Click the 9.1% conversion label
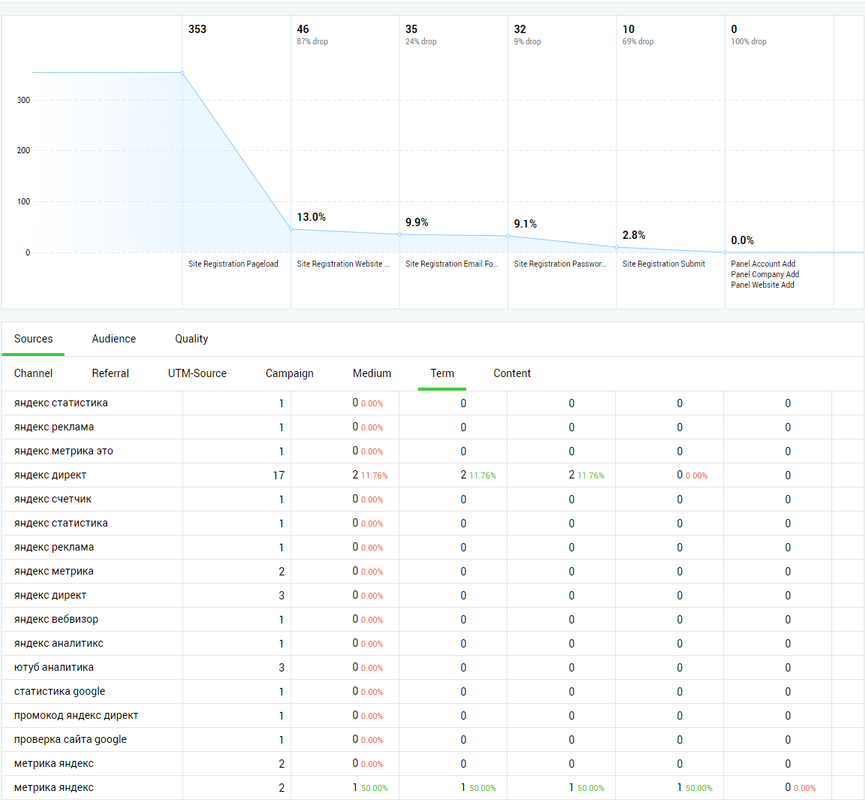 (525, 224)
